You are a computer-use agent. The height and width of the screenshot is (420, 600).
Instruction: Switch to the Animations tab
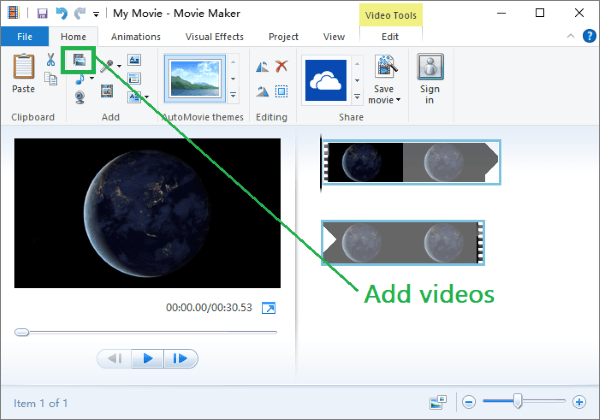coord(135,37)
